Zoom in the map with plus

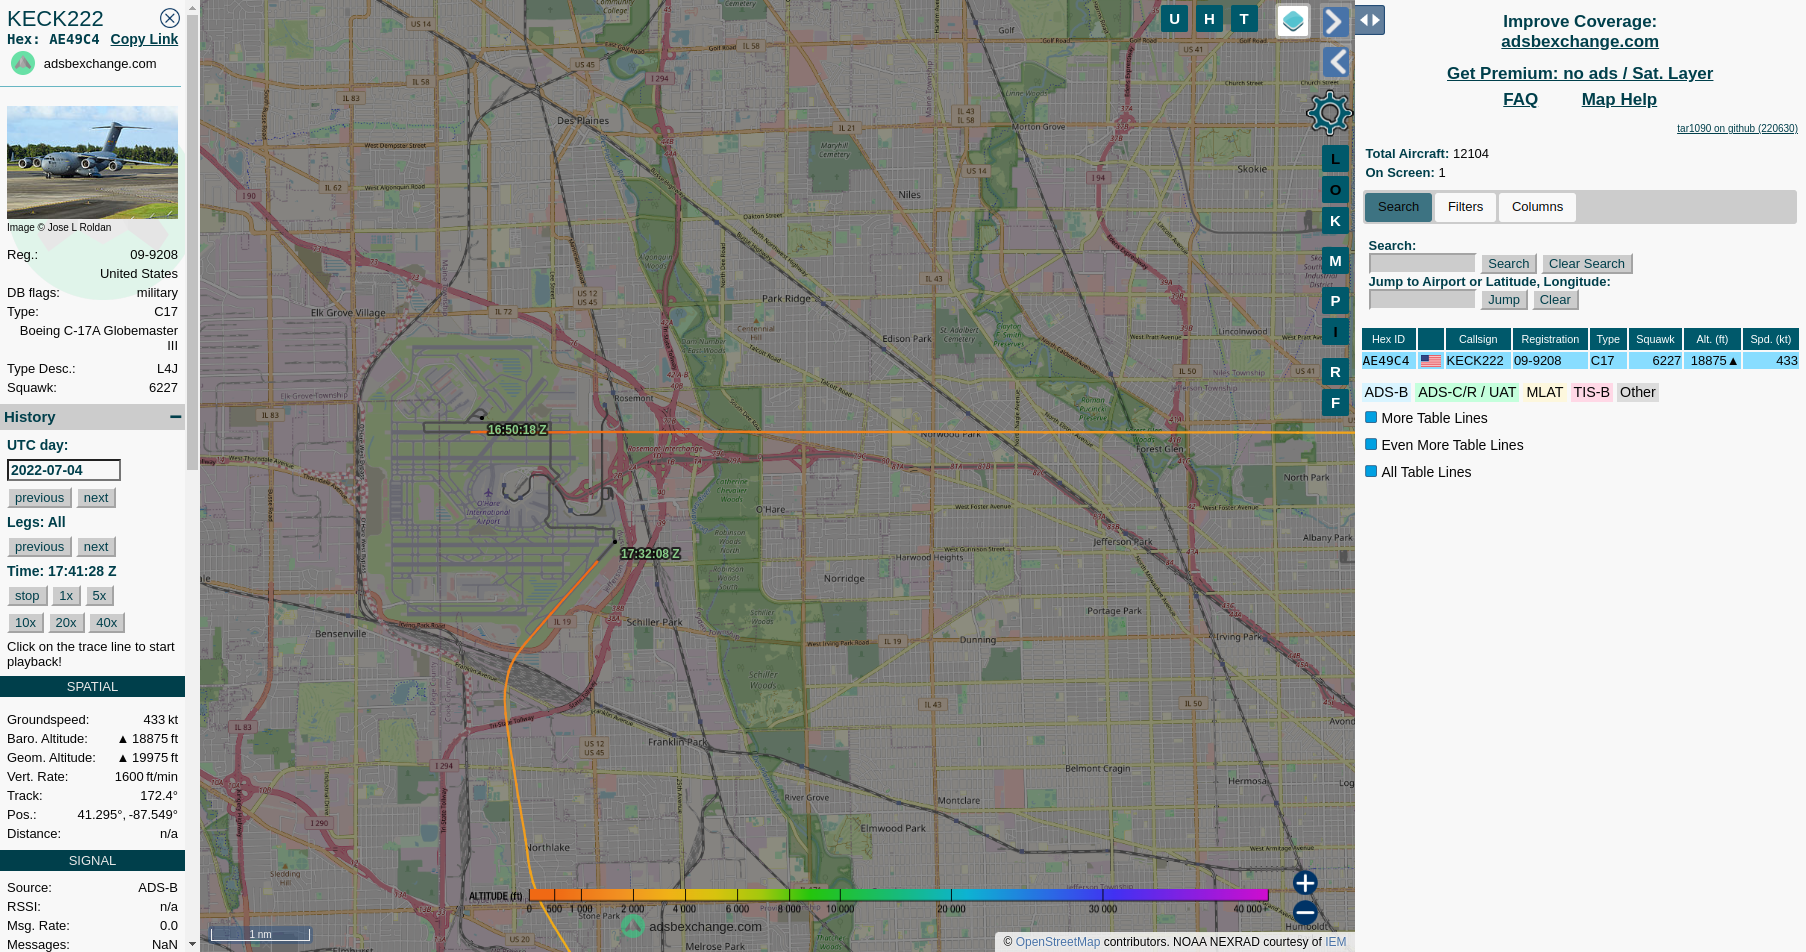pyautogui.click(x=1305, y=883)
